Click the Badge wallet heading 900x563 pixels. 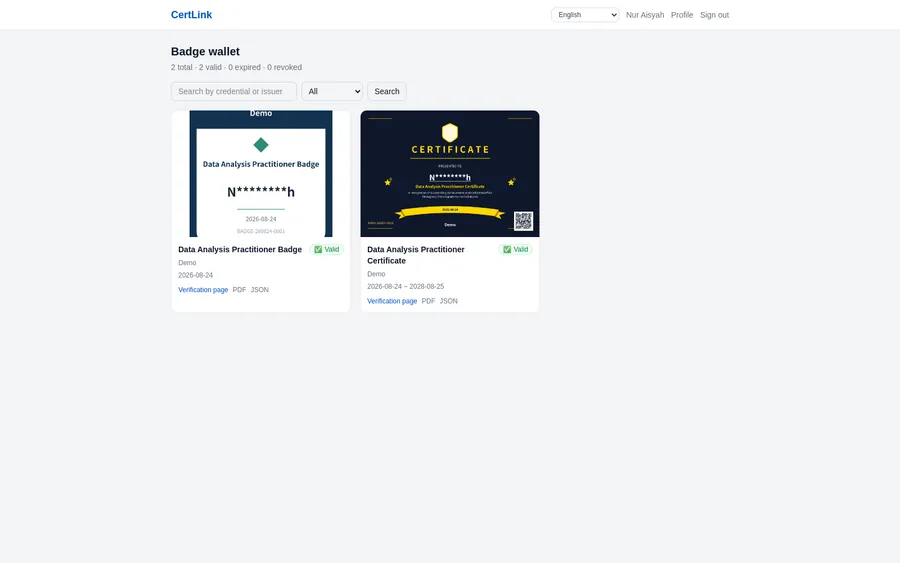pyautogui.click(x=205, y=52)
